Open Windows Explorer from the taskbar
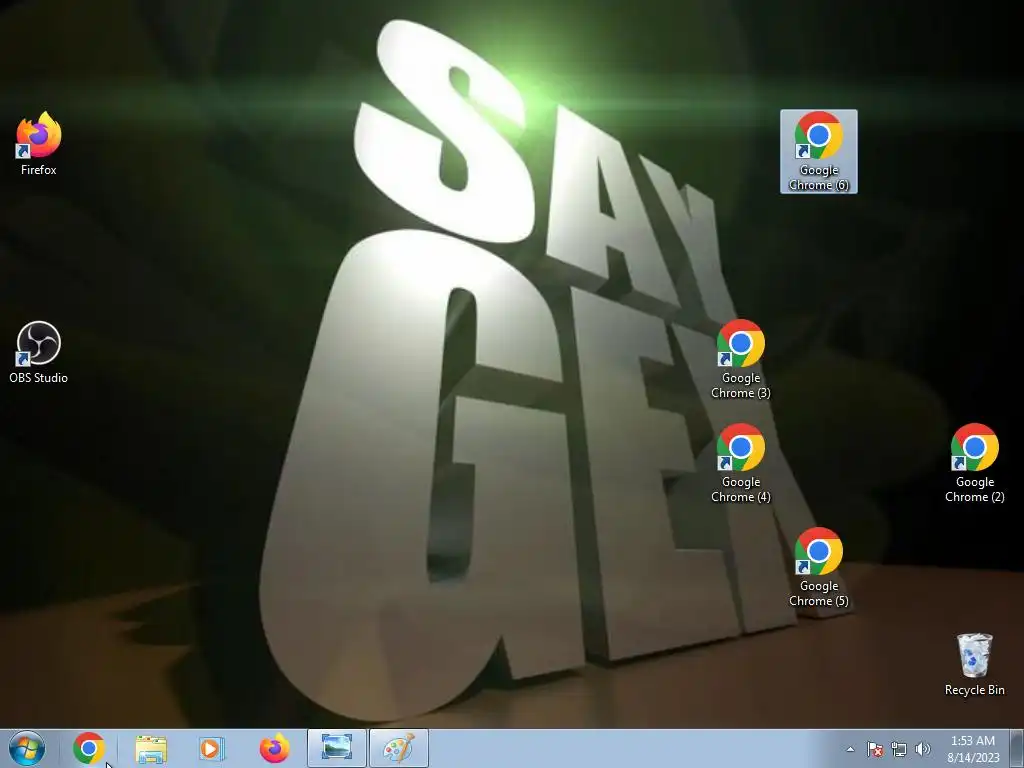 pyautogui.click(x=151, y=748)
